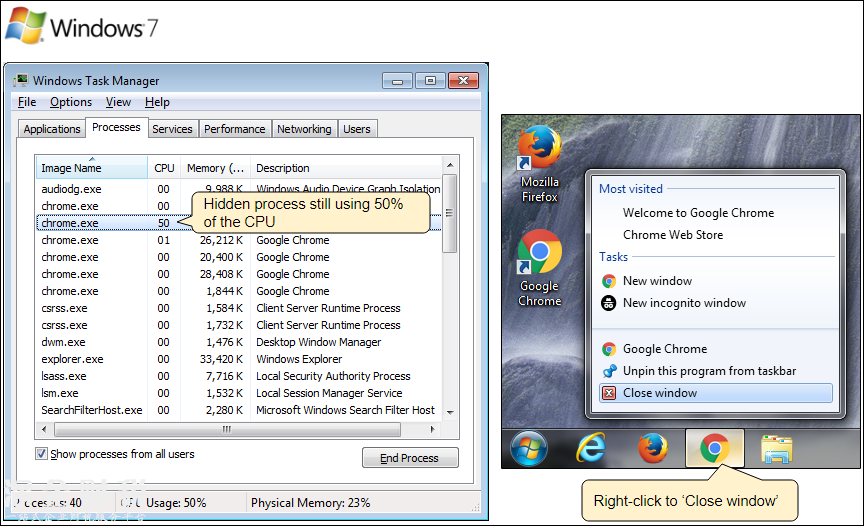Click the horizontal scrollbar right arrow
The width and height of the screenshot is (864, 527).
(433, 429)
